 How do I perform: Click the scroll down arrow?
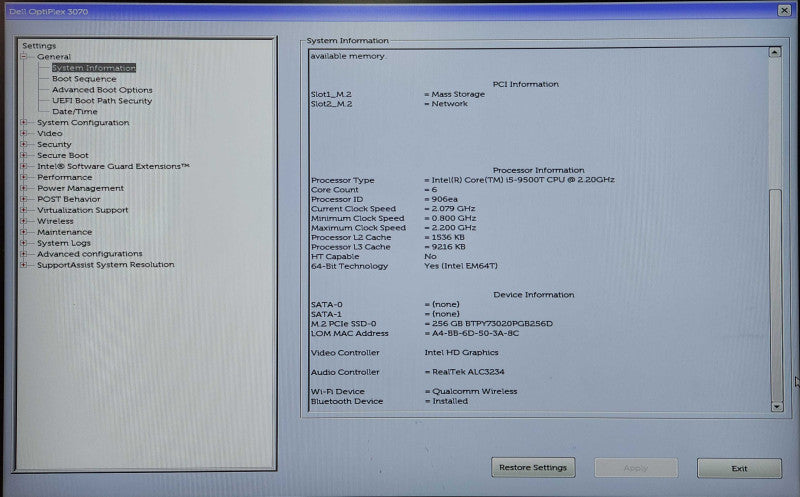click(777, 407)
